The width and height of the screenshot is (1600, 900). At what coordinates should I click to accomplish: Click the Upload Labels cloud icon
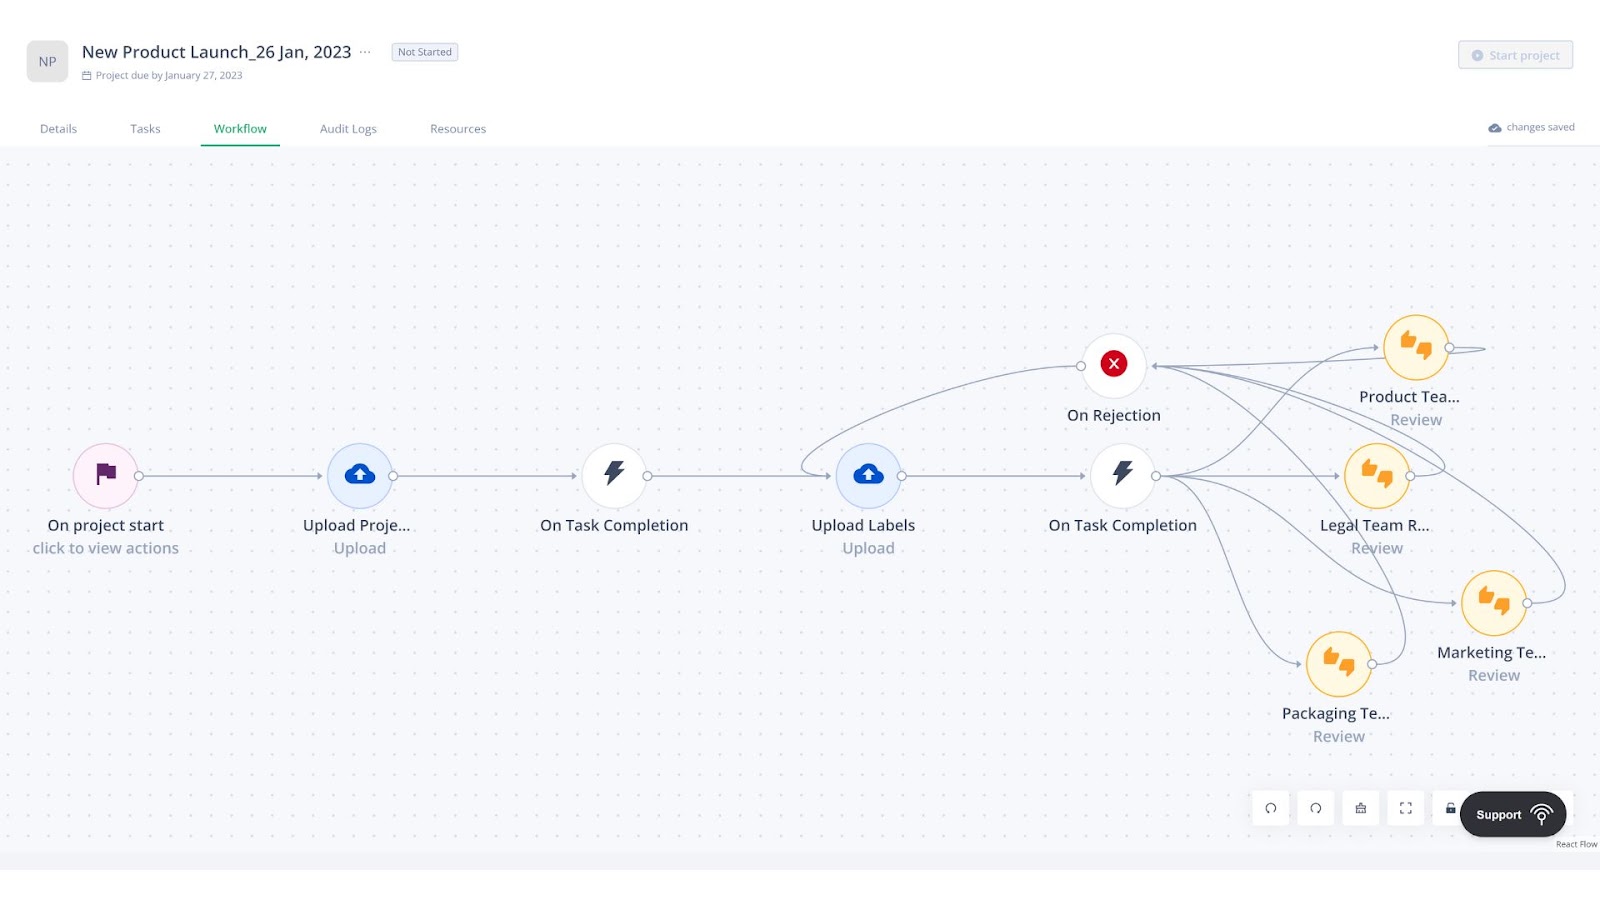click(867, 474)
